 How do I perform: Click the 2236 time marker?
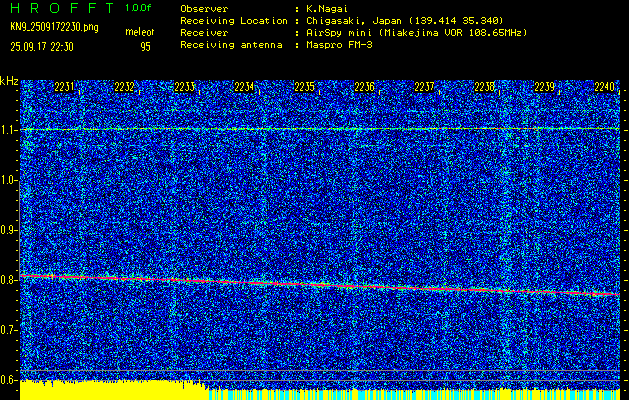coord(365,87)
